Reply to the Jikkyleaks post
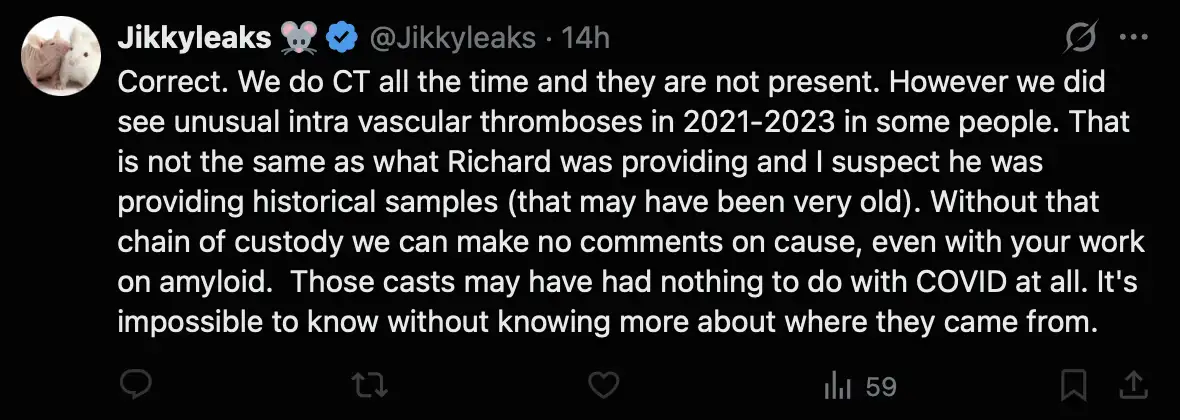Image resolution: width=1180 pixels, height=420 pixels. [x=134, y=385]
